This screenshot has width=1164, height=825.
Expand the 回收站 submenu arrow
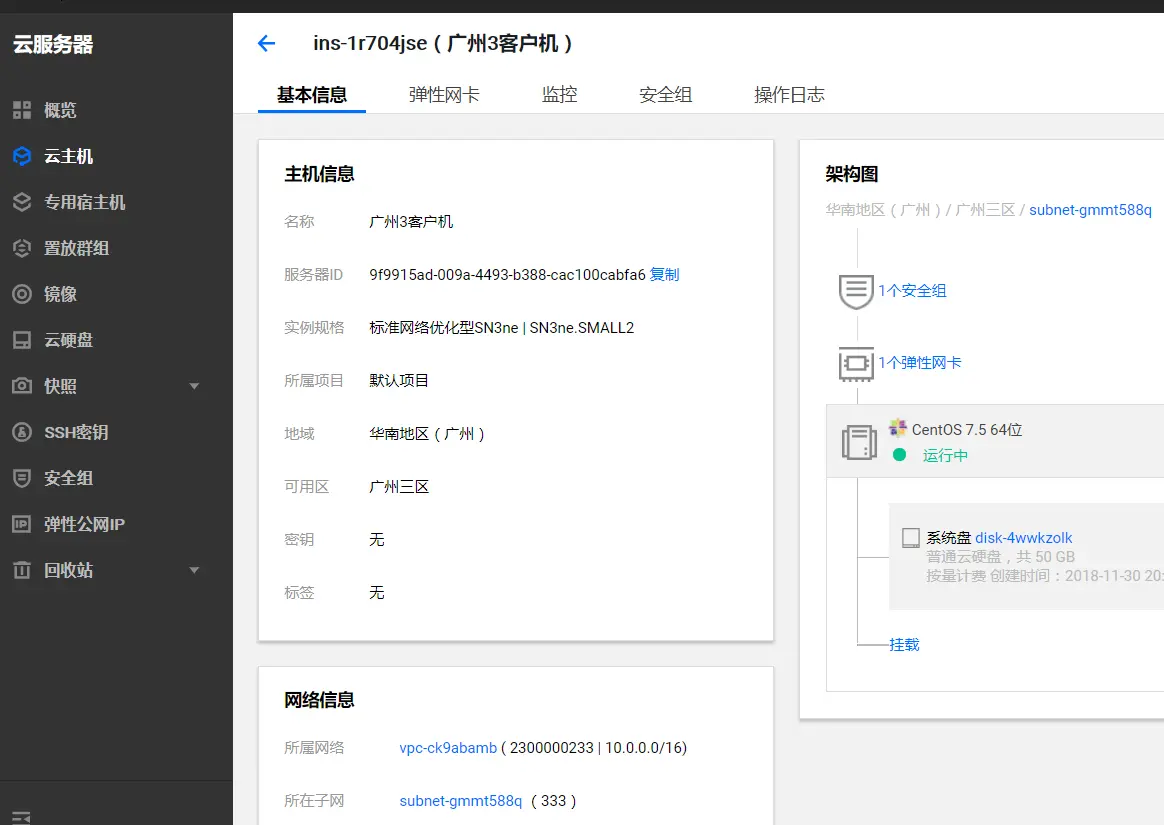point(194,570)
